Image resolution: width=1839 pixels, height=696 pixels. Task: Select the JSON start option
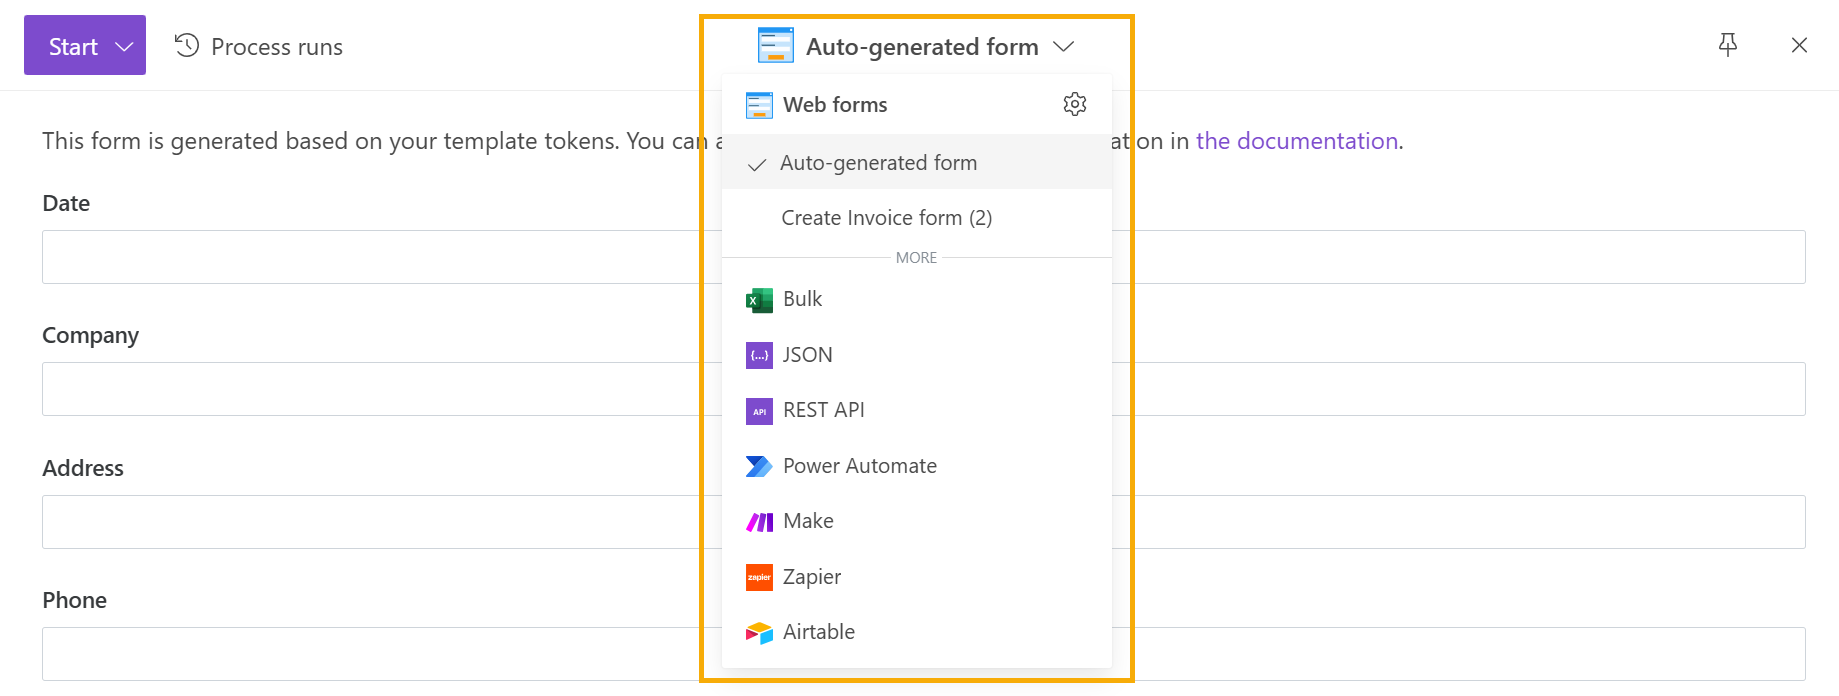[x=917, y=355]
